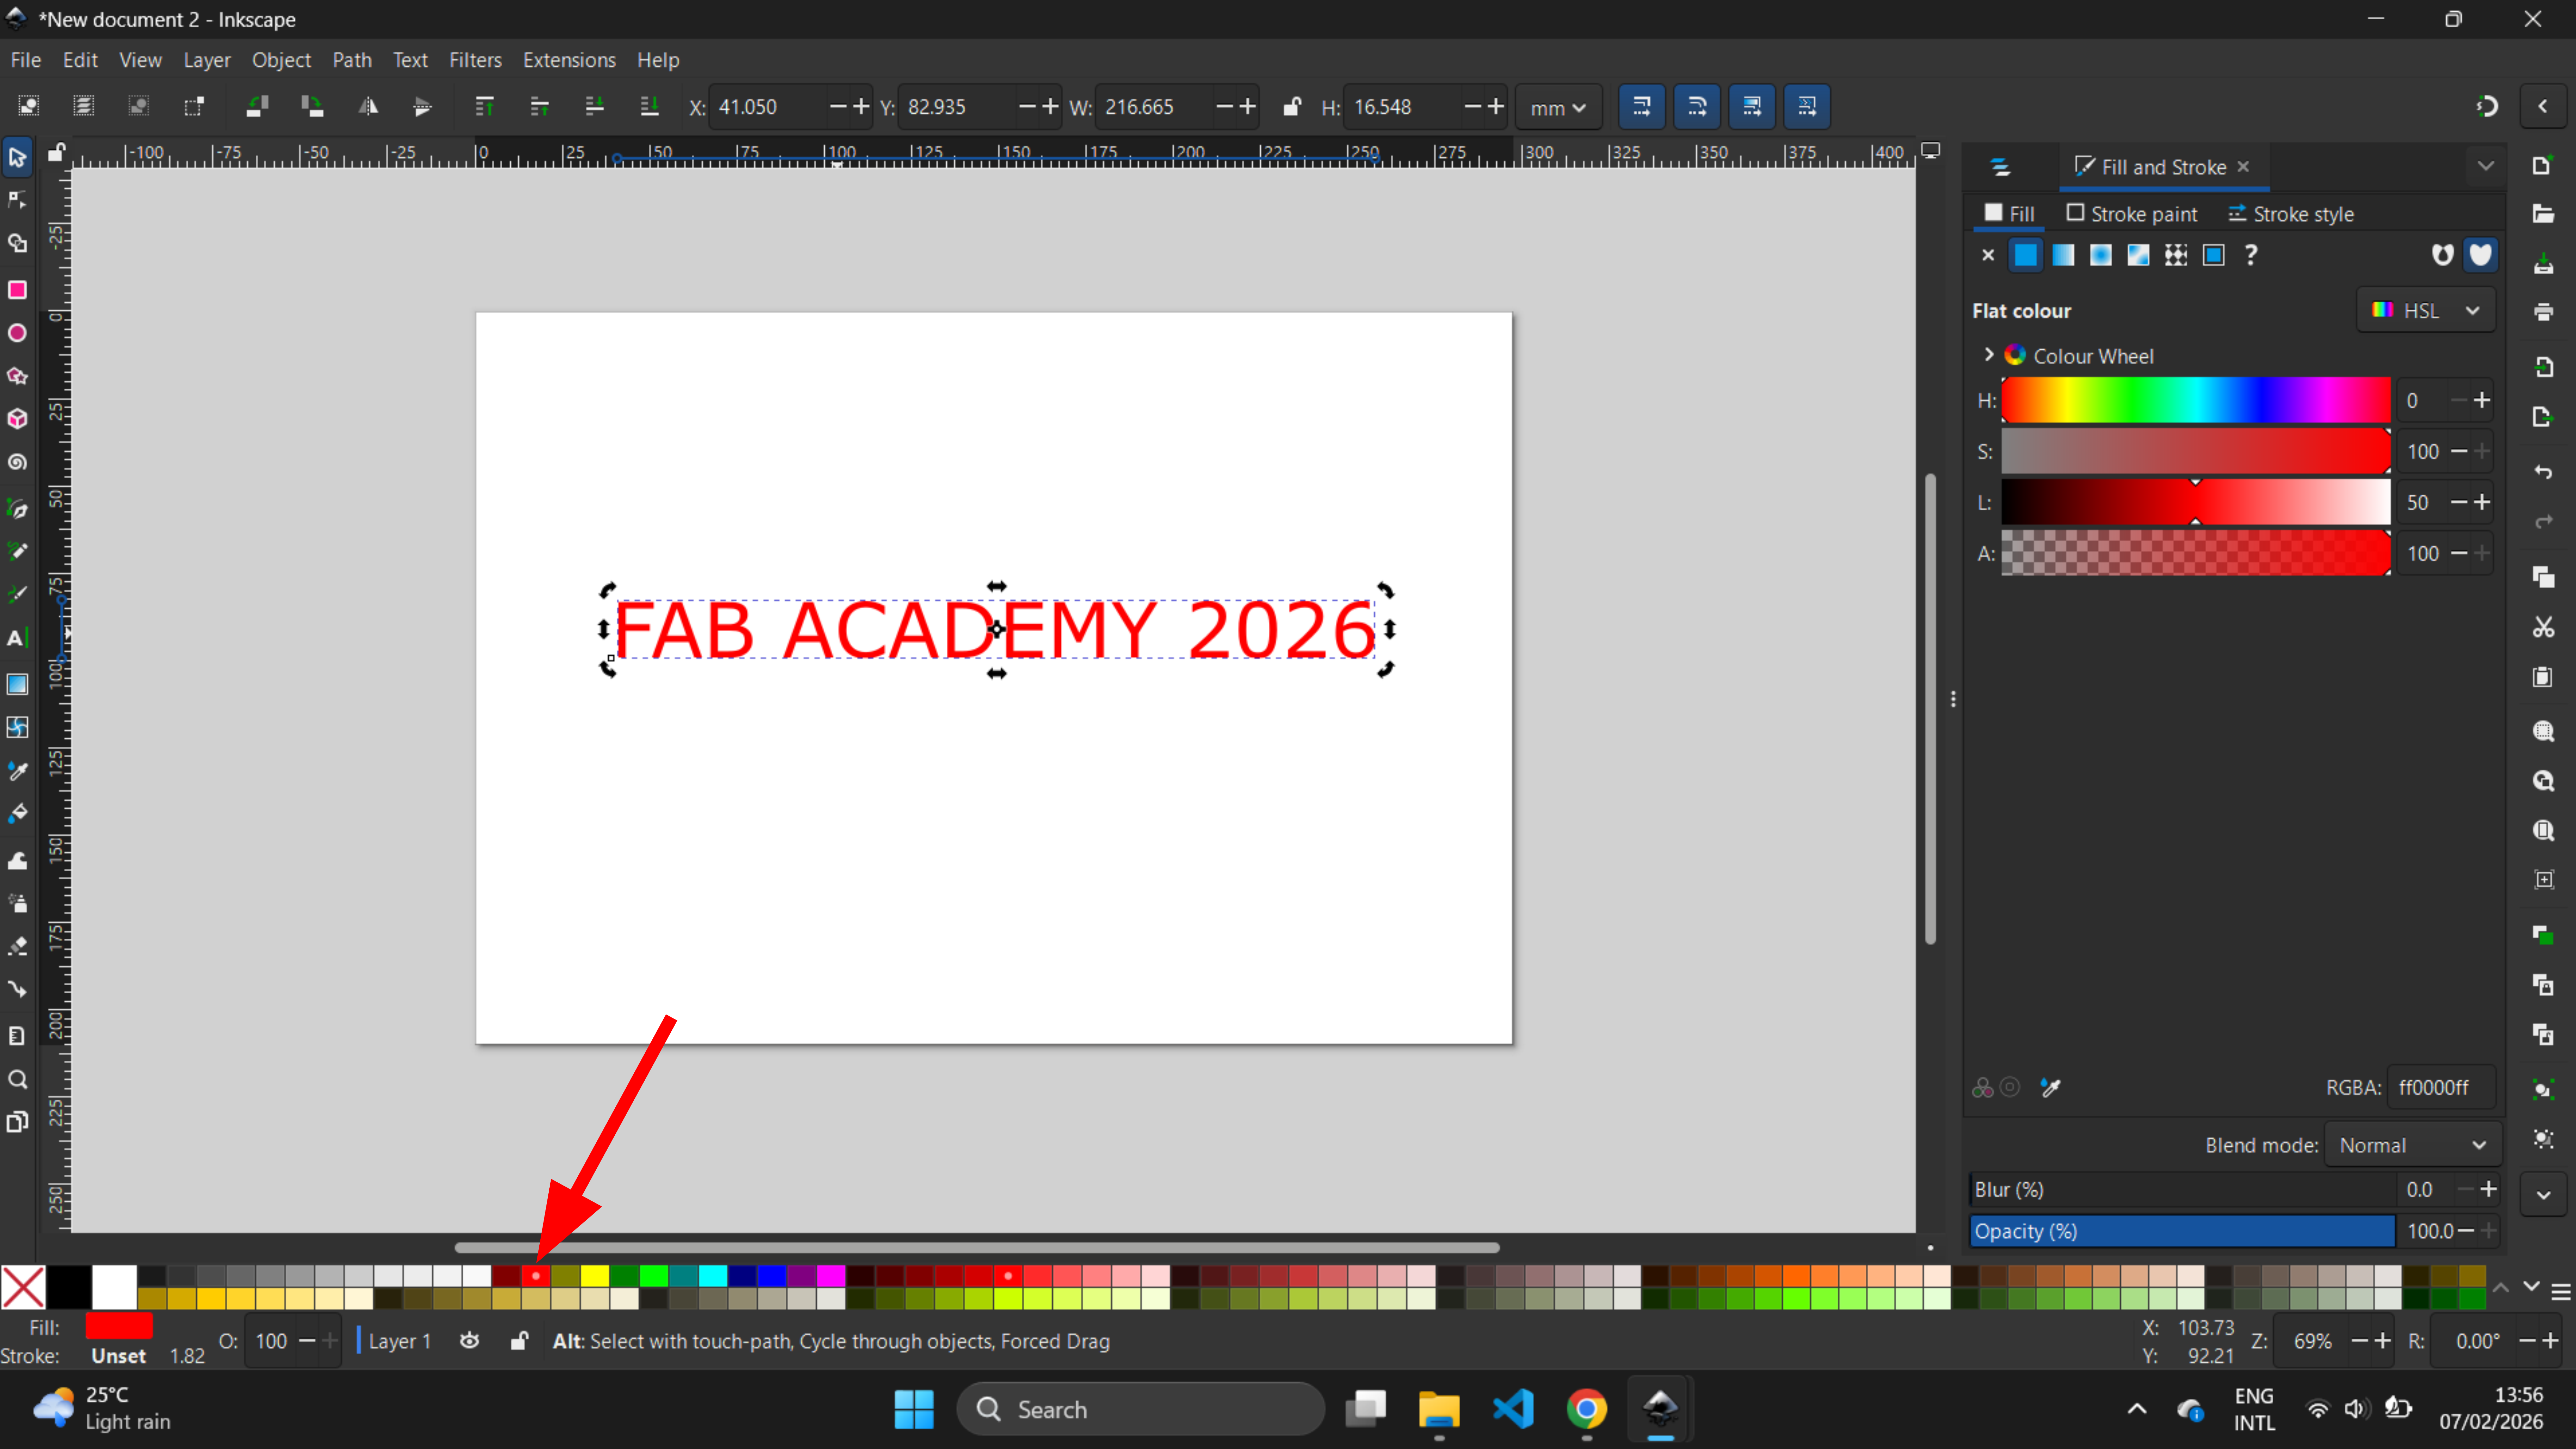
Task: Open the HSL colour mode dropdown
Action: [2425, 310]
